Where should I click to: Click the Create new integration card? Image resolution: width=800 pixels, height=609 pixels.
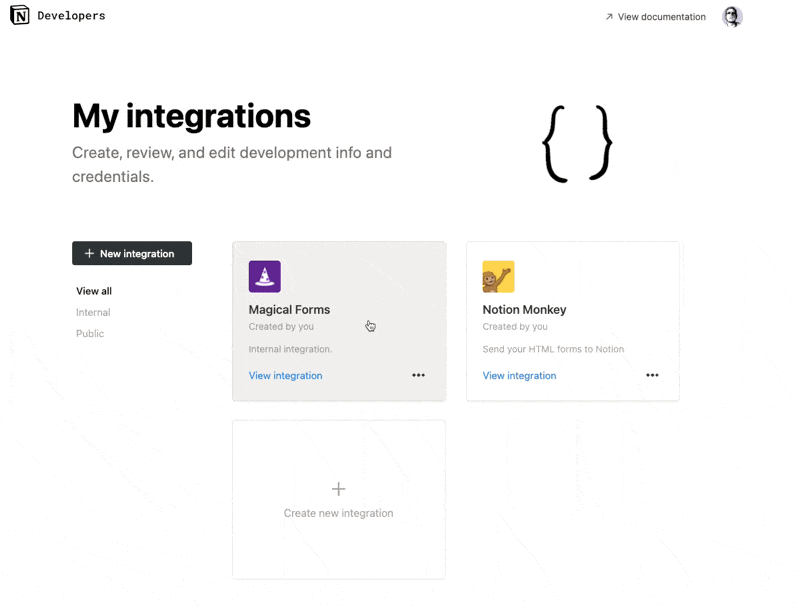(x=338, y=499)
